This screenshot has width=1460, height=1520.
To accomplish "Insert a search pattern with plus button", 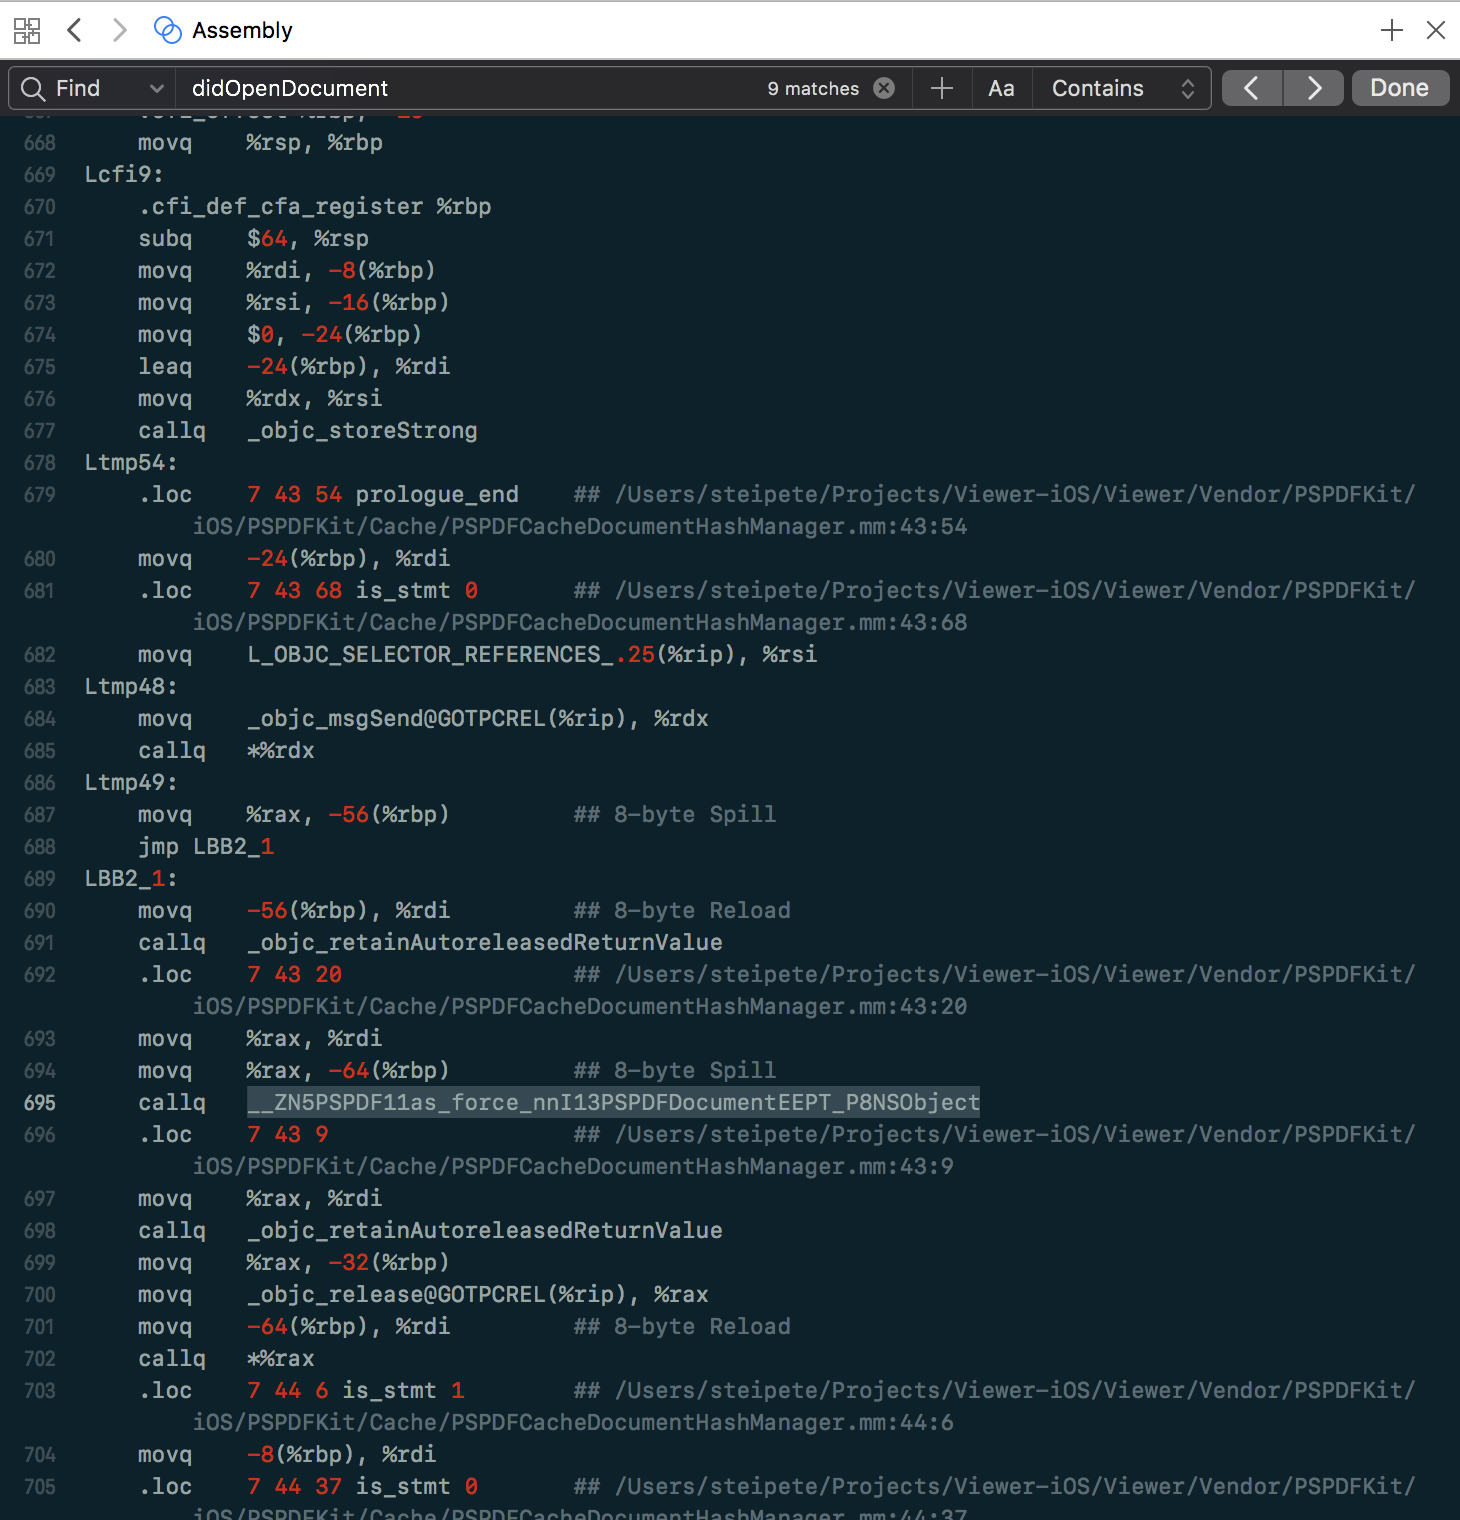I will tap(941, 89).
